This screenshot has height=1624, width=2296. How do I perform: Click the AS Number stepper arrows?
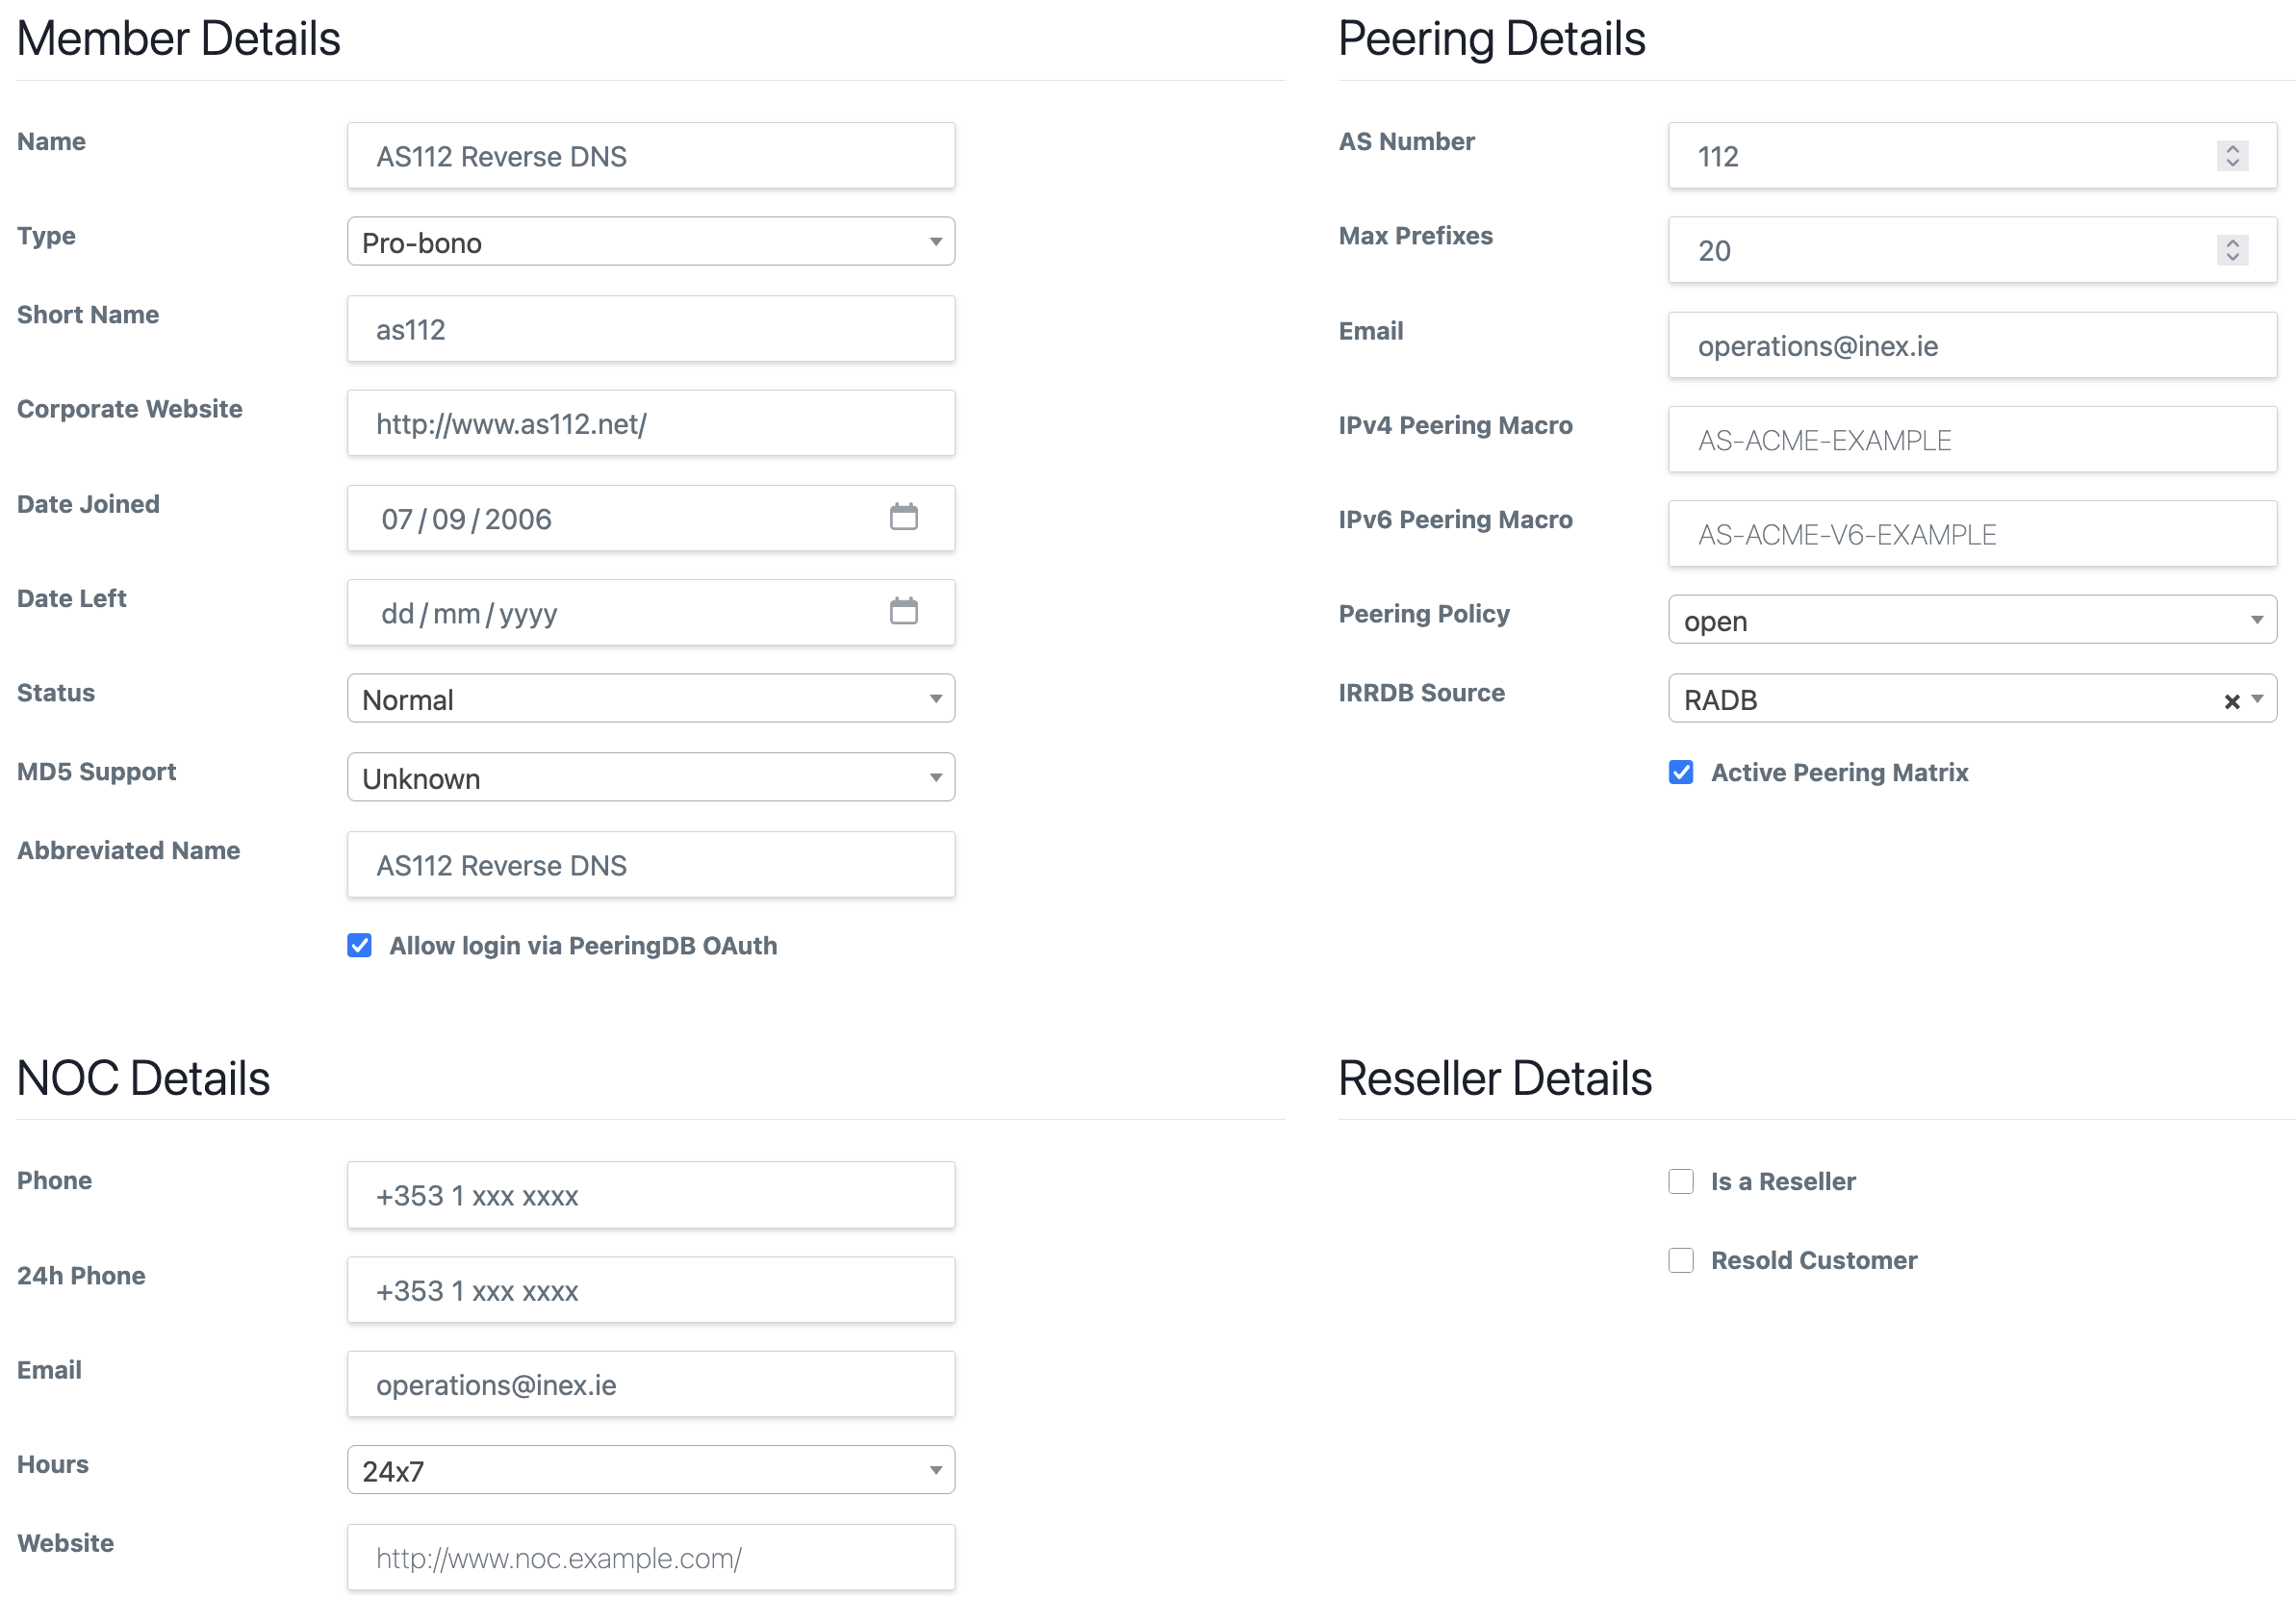coord(2232,156)
